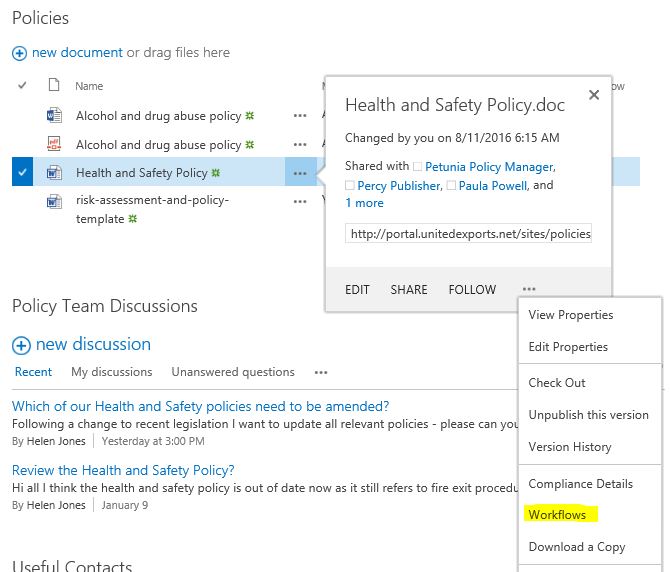Toggle the select-all checkmark in header
The image size is (670, 572).
[x=23, y=87]
